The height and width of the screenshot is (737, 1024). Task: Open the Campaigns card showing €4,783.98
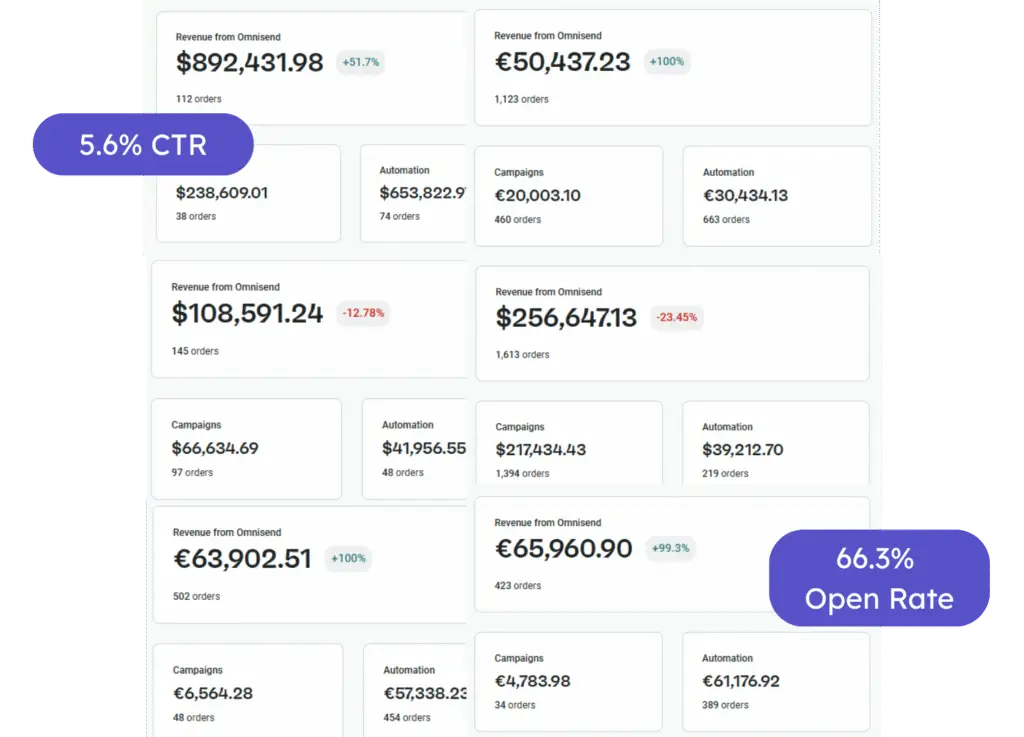click(568, 682)
